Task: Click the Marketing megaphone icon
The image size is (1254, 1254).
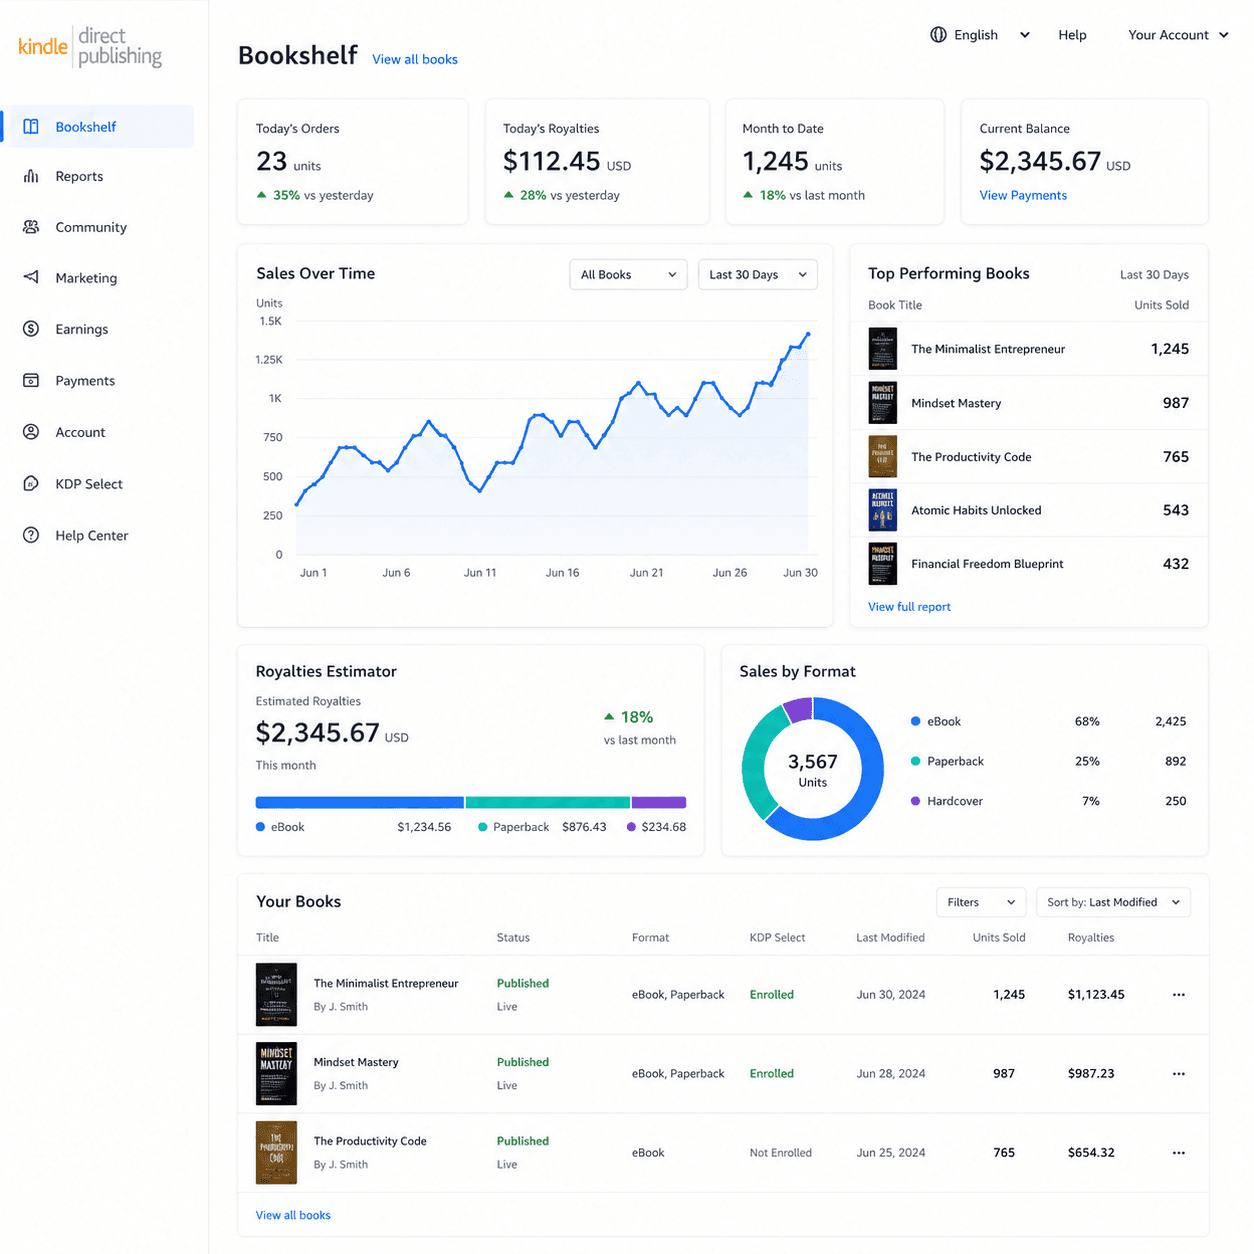Action: (x=31, y=278)
